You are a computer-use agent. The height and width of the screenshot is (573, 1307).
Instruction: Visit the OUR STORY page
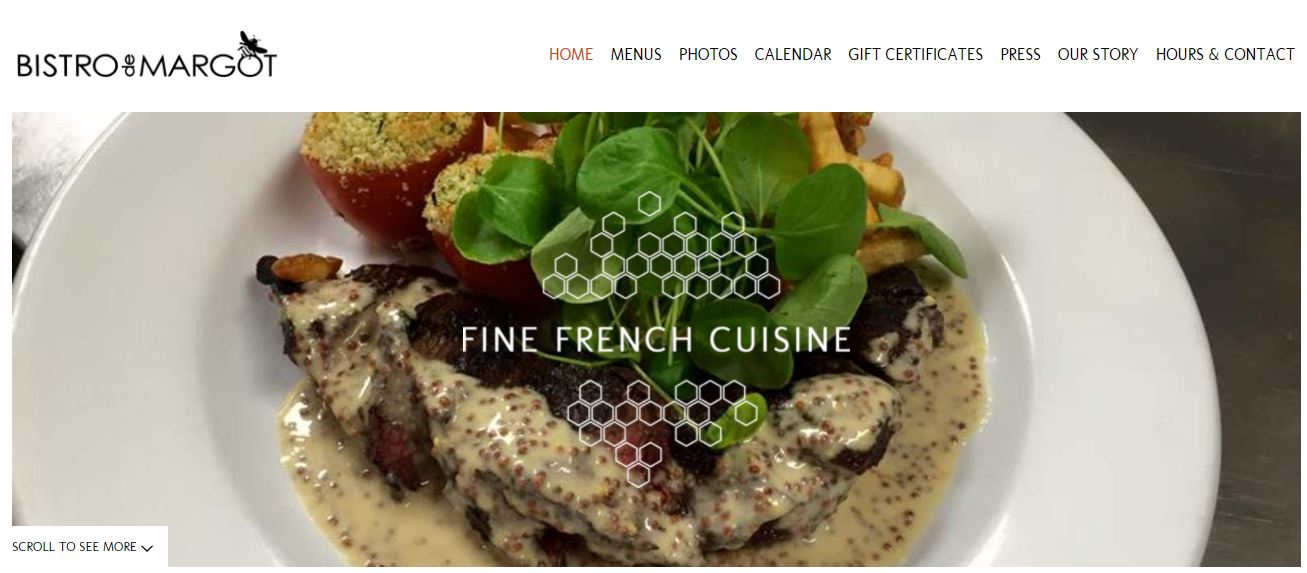click(x=1098, y=55)
